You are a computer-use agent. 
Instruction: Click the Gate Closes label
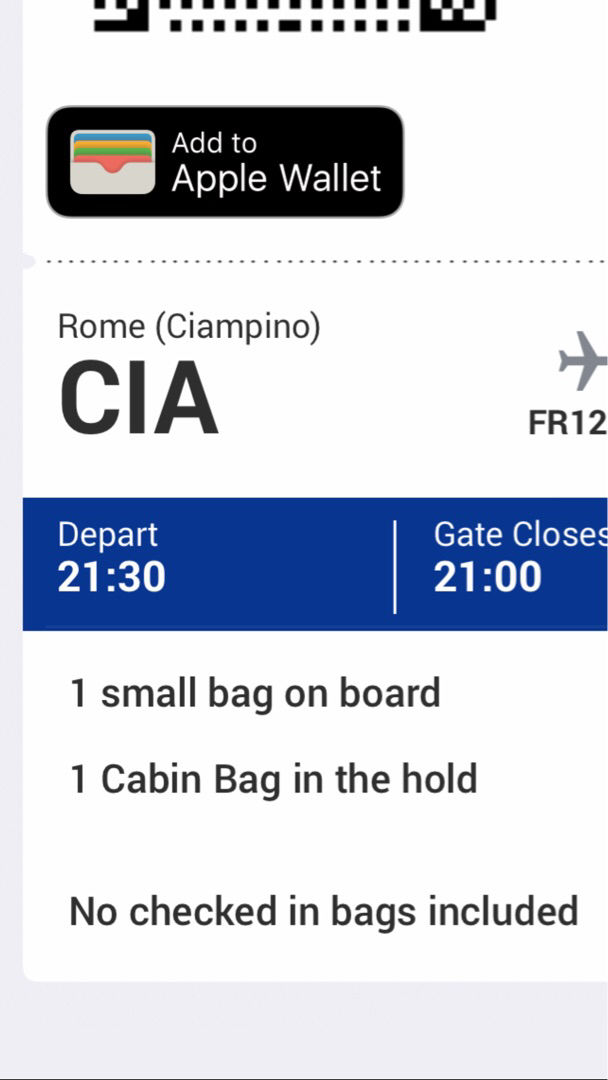click(x=520, y=534)
